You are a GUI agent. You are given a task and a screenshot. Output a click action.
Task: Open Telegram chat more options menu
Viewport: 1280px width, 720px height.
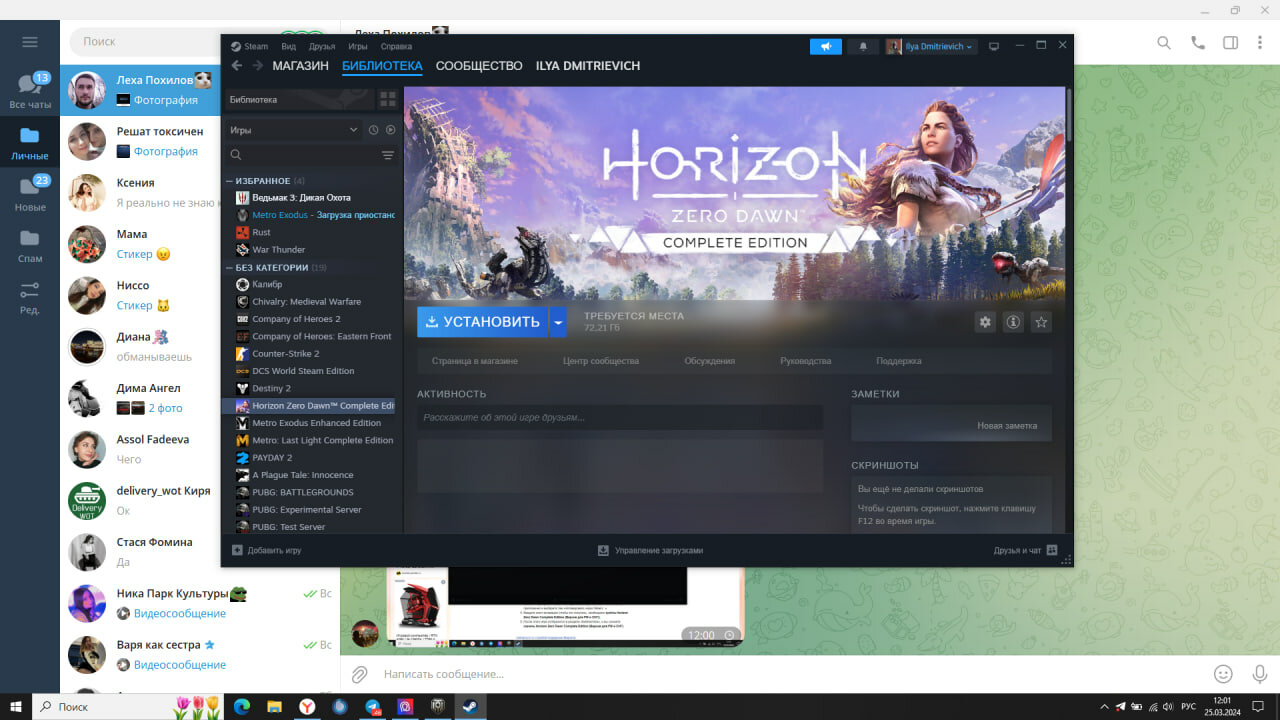[1259, 43]
